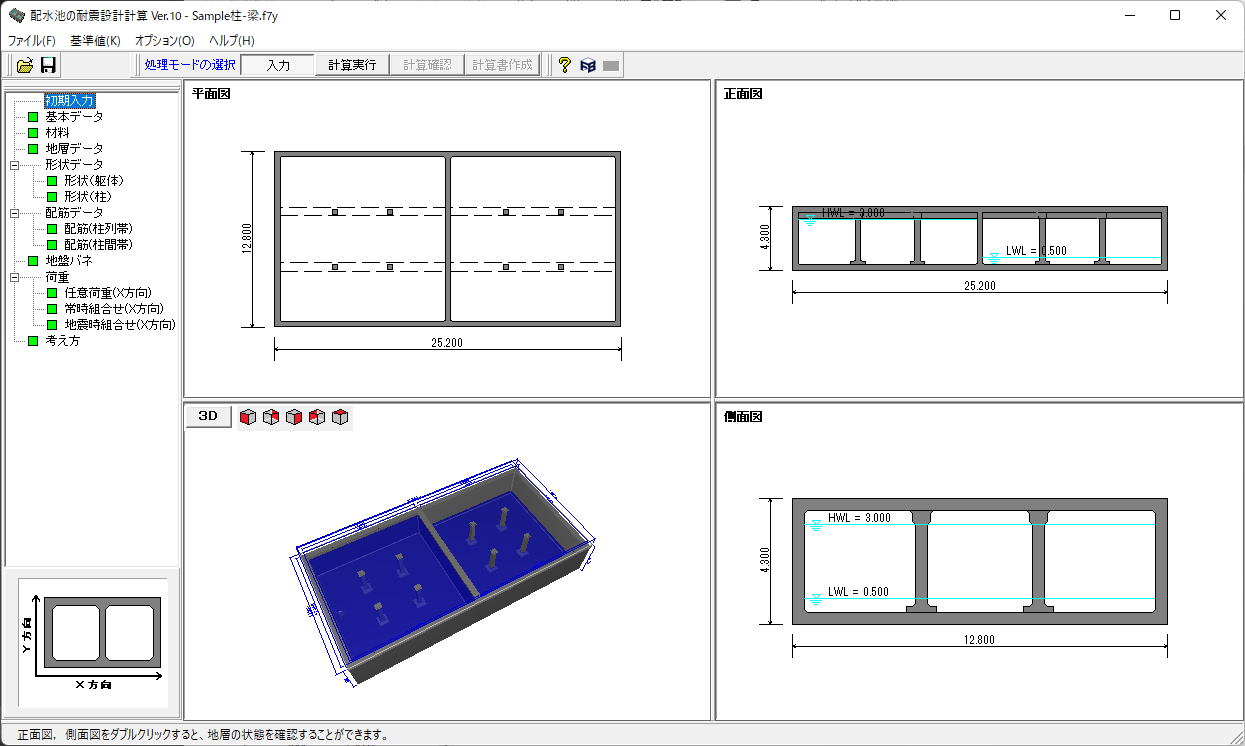Click the green status icon beside 考え方
The image size is (1245, 746).
(33, 341)
